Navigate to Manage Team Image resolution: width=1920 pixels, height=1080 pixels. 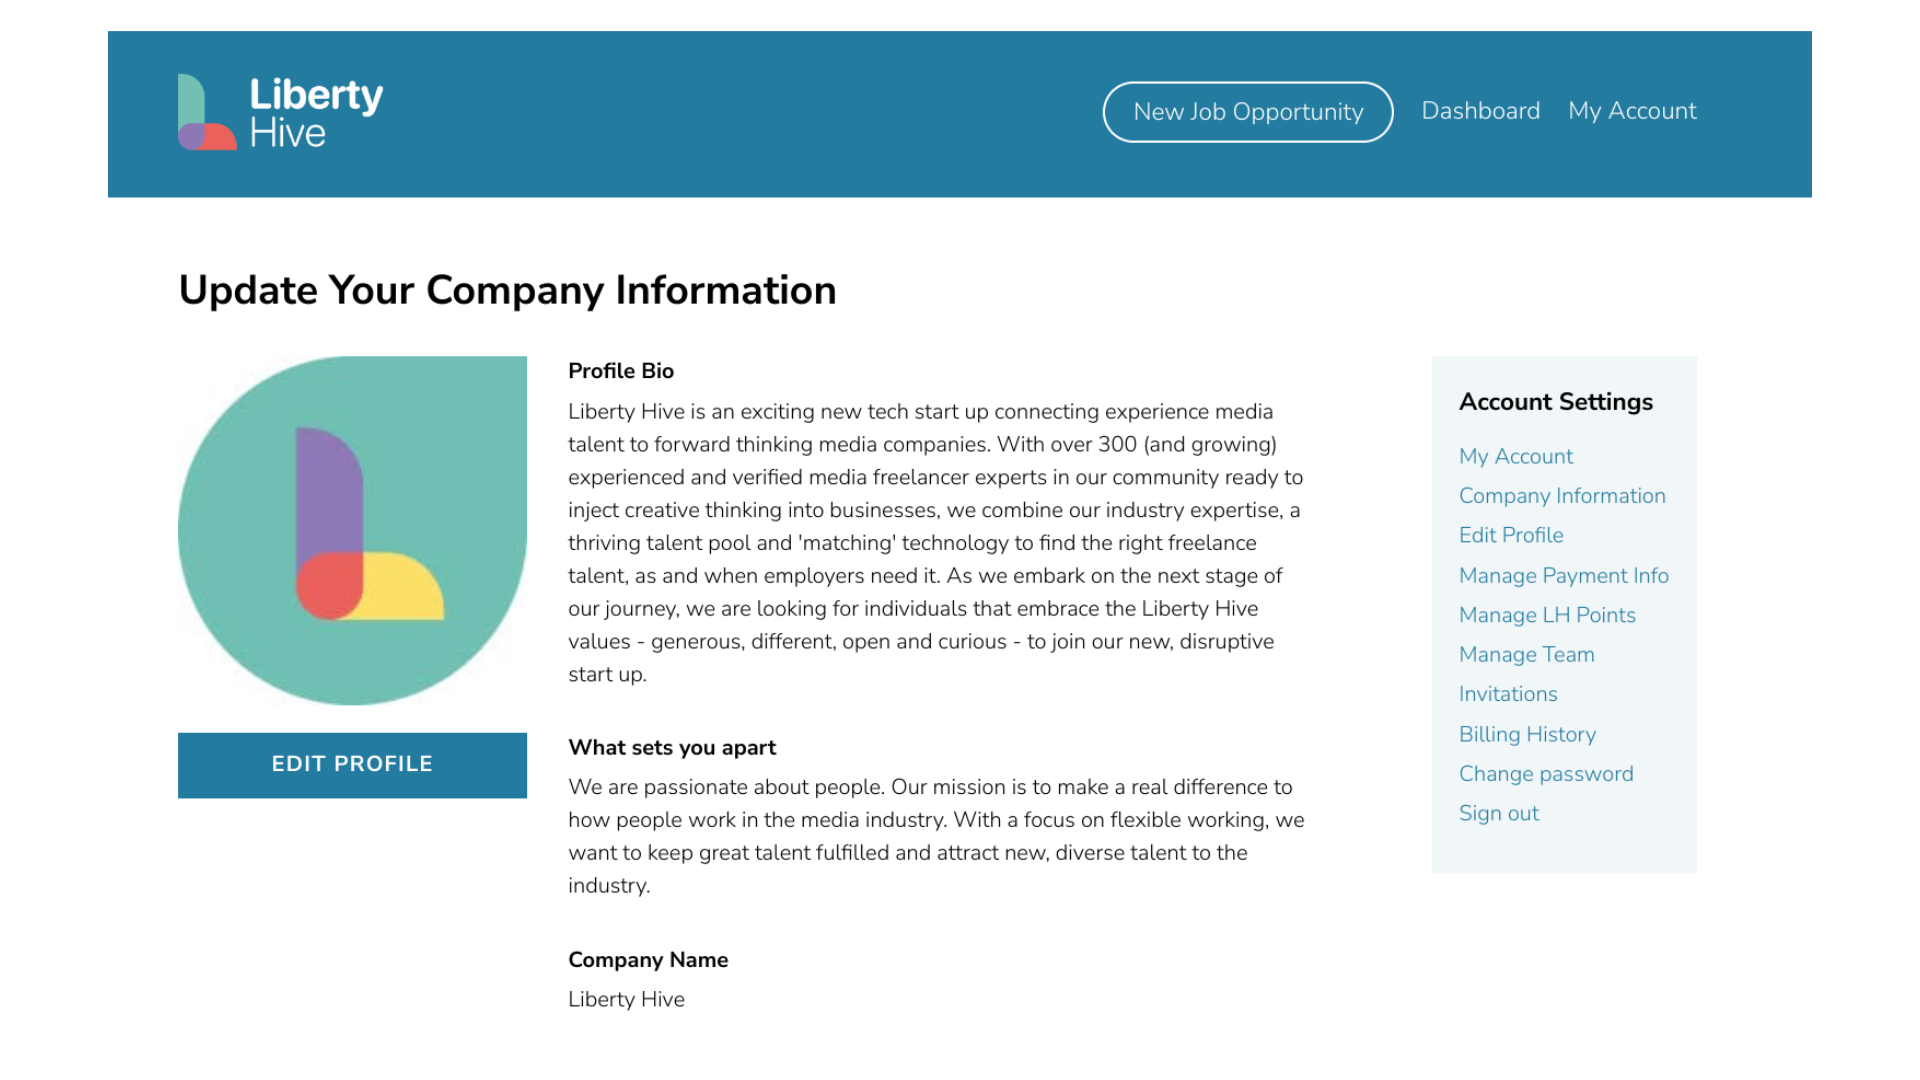1526,654
